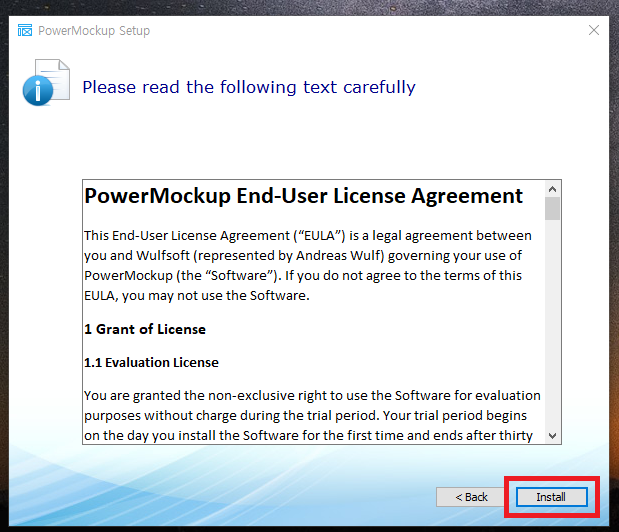Go back with the < Back button

[x=471, y=497]
